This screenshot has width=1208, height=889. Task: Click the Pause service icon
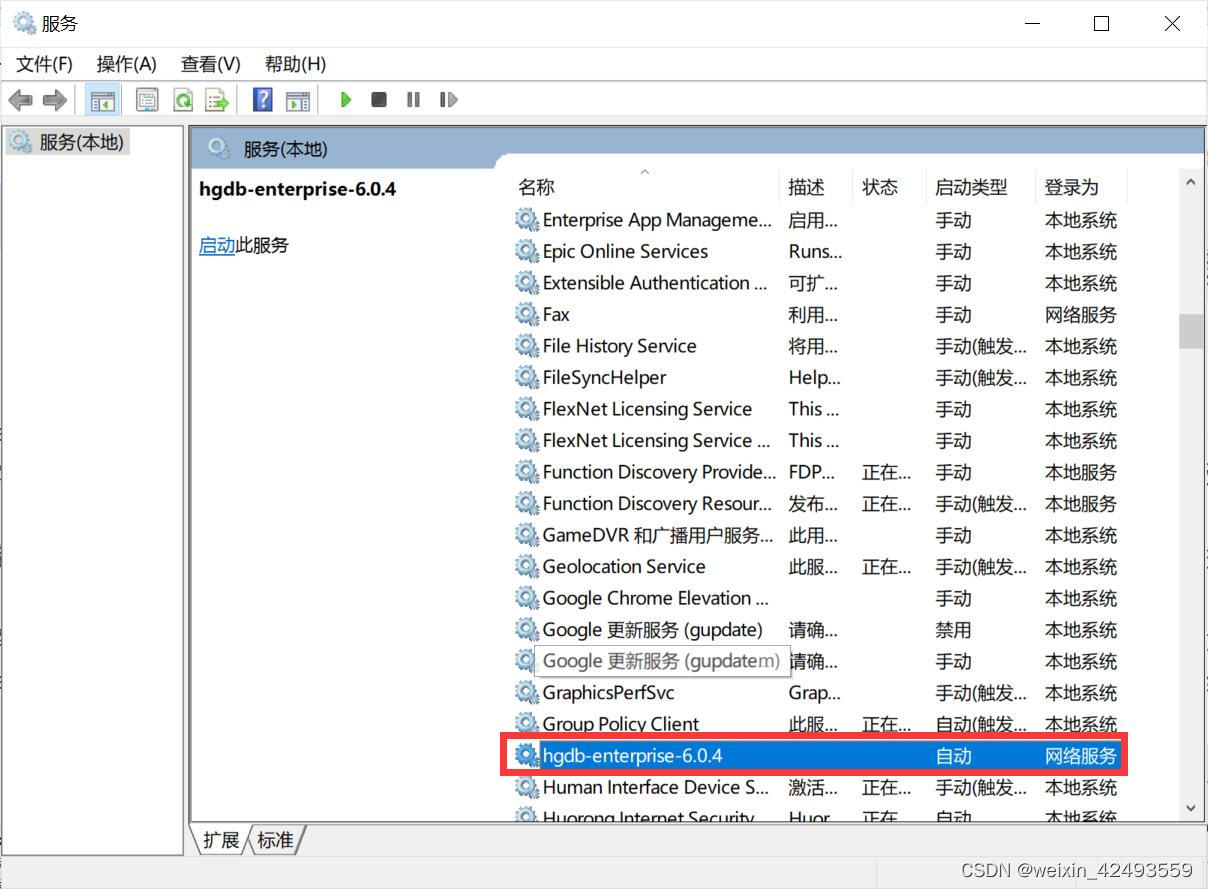click(413, 100)
